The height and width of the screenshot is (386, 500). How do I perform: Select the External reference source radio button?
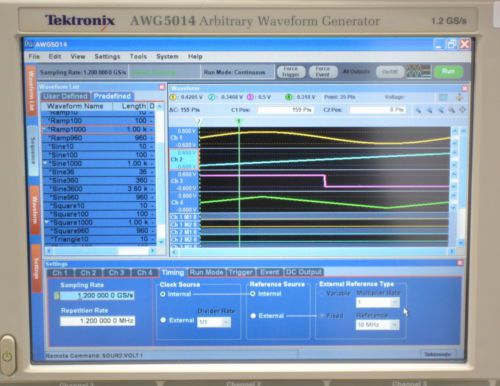click(253, 316)
